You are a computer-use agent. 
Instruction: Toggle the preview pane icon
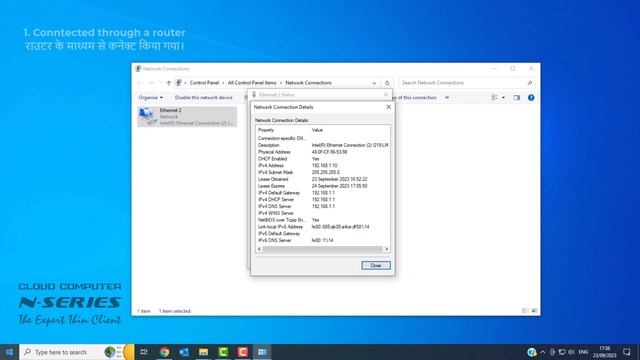pos(516,98)
